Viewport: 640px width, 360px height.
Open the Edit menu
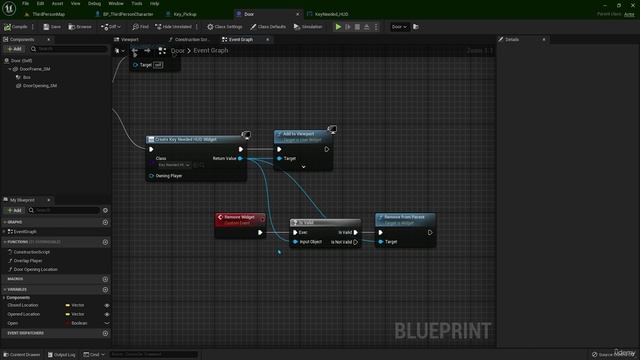(x=40, y=3)
